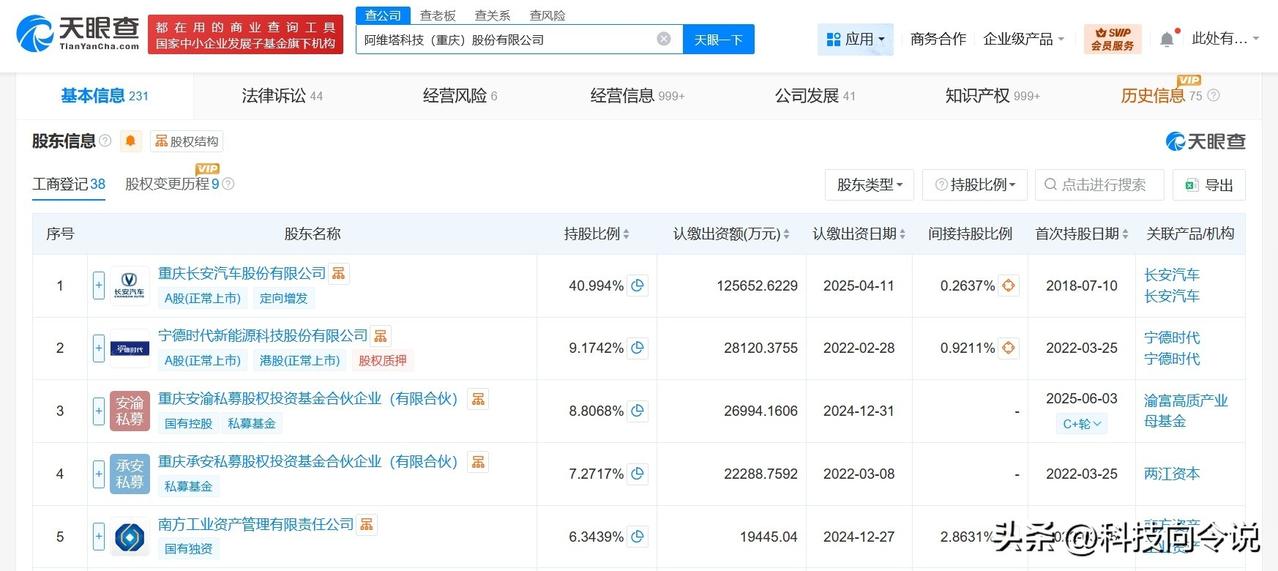Click the 承安私募 blue logo tile
Image resolution: width=1278 pixels, height=571 pixels.
pyautogui.click(x=130, y=474)
